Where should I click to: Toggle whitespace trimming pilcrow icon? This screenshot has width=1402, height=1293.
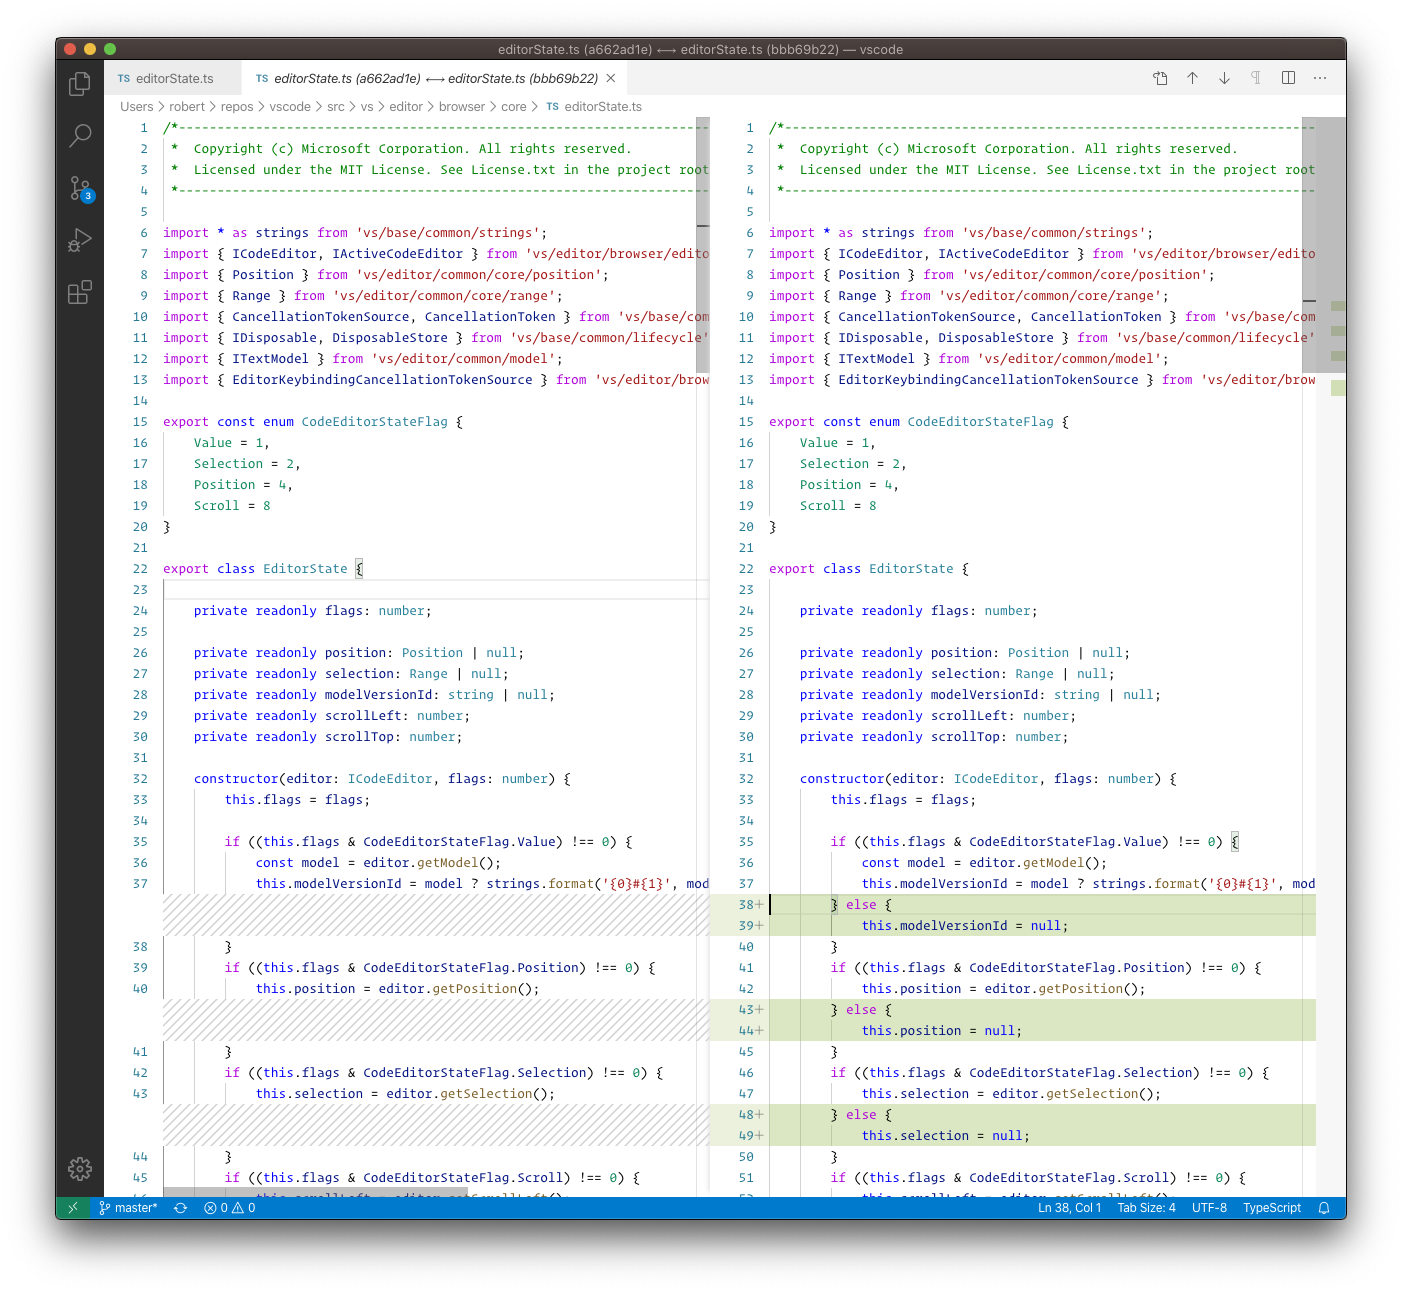tap(1256, 78)
